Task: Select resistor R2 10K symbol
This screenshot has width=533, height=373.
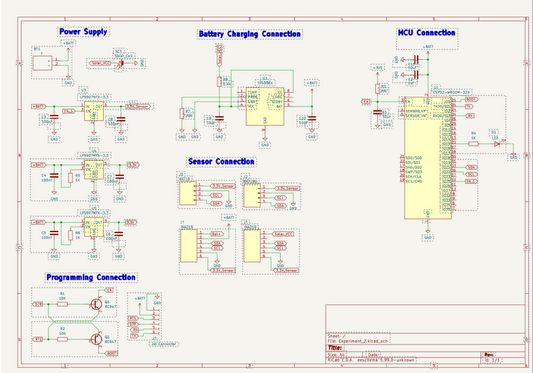Action: tap(62, 339)
